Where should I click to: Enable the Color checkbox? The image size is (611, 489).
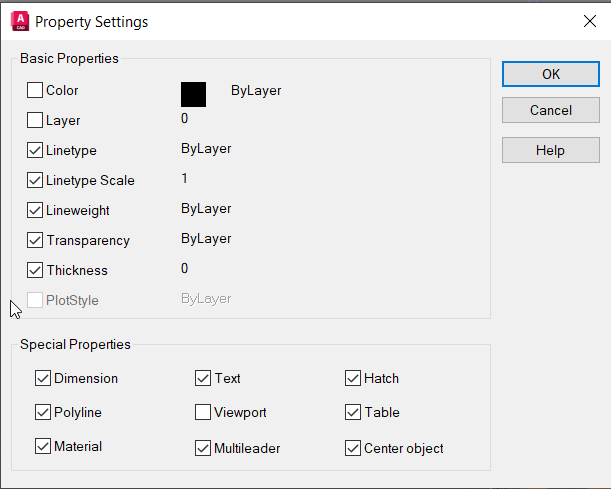point(35,91)
